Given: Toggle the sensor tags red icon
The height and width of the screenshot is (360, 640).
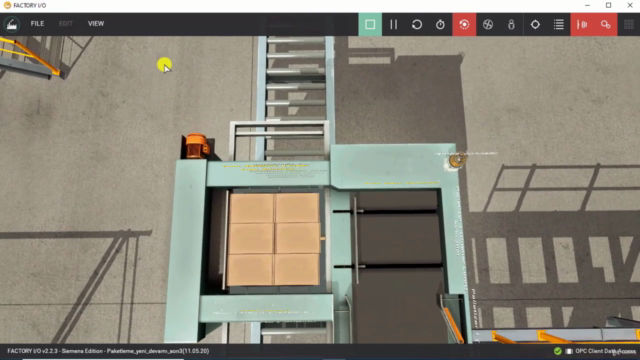Looking at the screenshot, I should point(582,24).
